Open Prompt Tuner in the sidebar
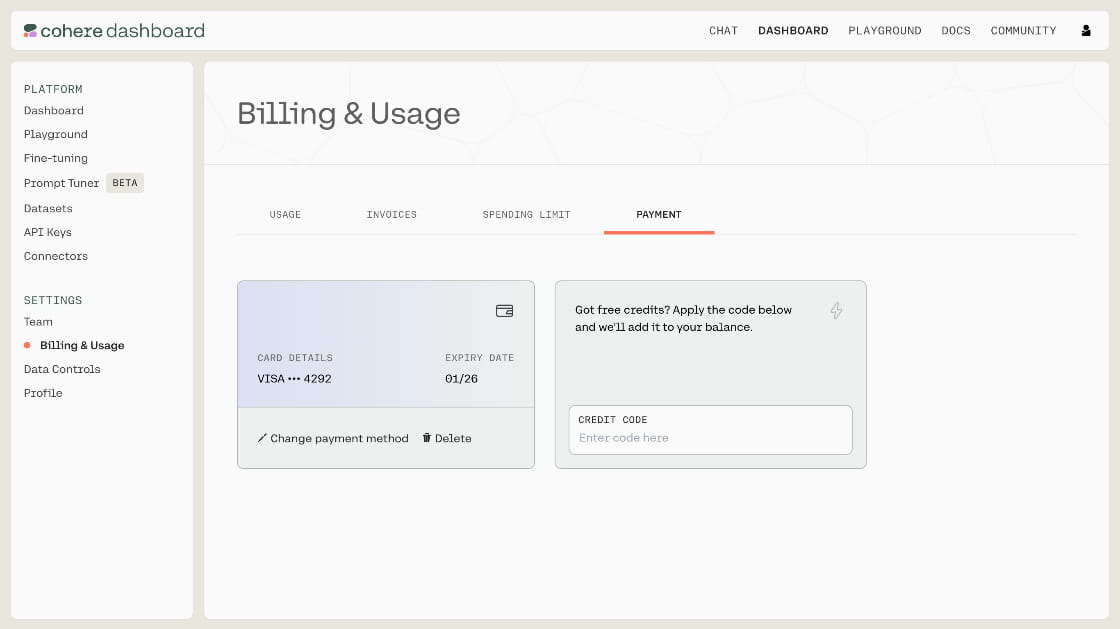Viewport: 1120px width, 629px height. click(x=61, y=183)
